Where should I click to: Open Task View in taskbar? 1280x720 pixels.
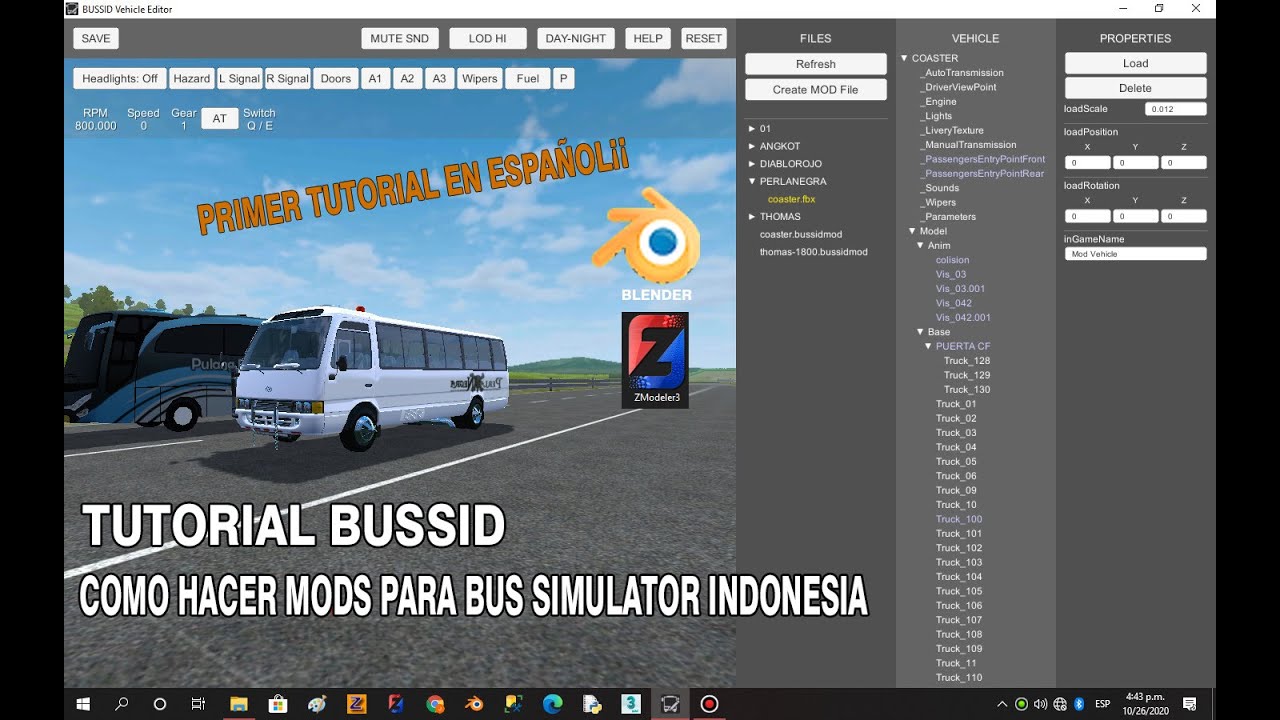click(198, 704)
